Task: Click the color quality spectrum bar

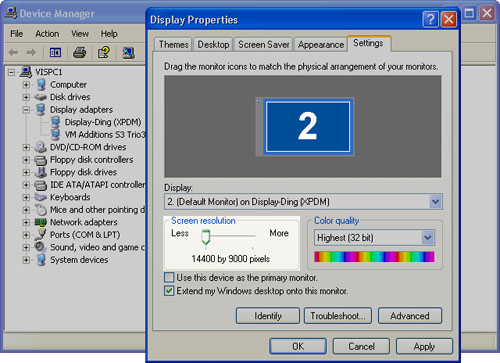Action: 374,257
